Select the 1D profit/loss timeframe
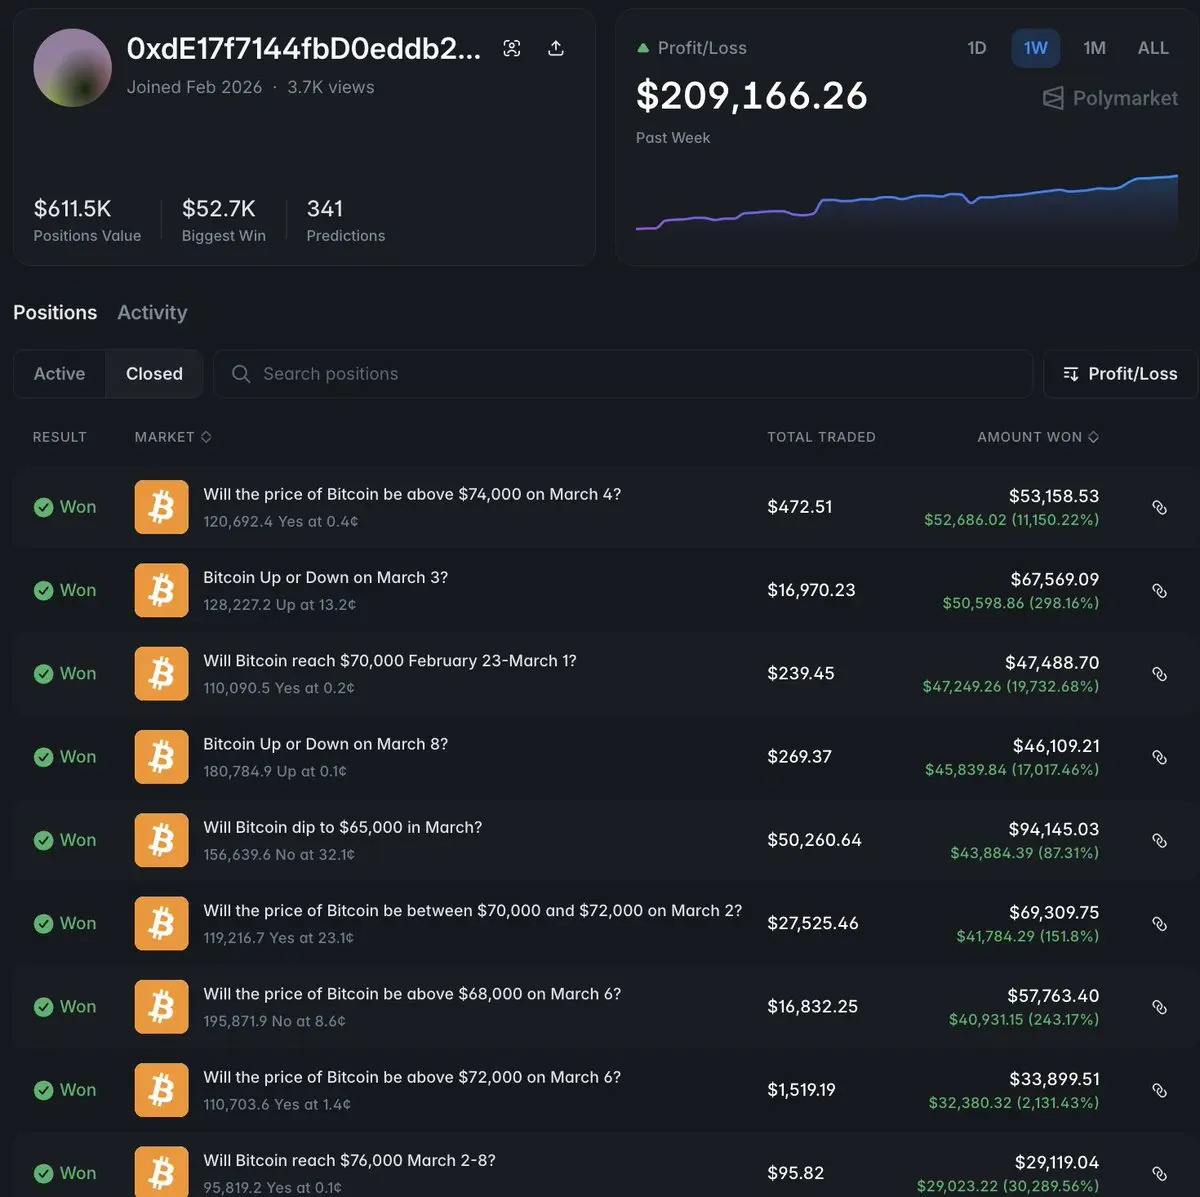The height and width of the screenshot is (1197, 1200). click(977, 48)
